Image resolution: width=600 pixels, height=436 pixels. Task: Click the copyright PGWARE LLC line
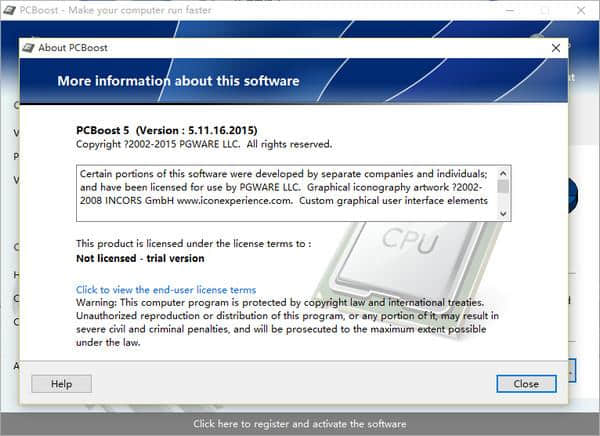coord(204,144)
